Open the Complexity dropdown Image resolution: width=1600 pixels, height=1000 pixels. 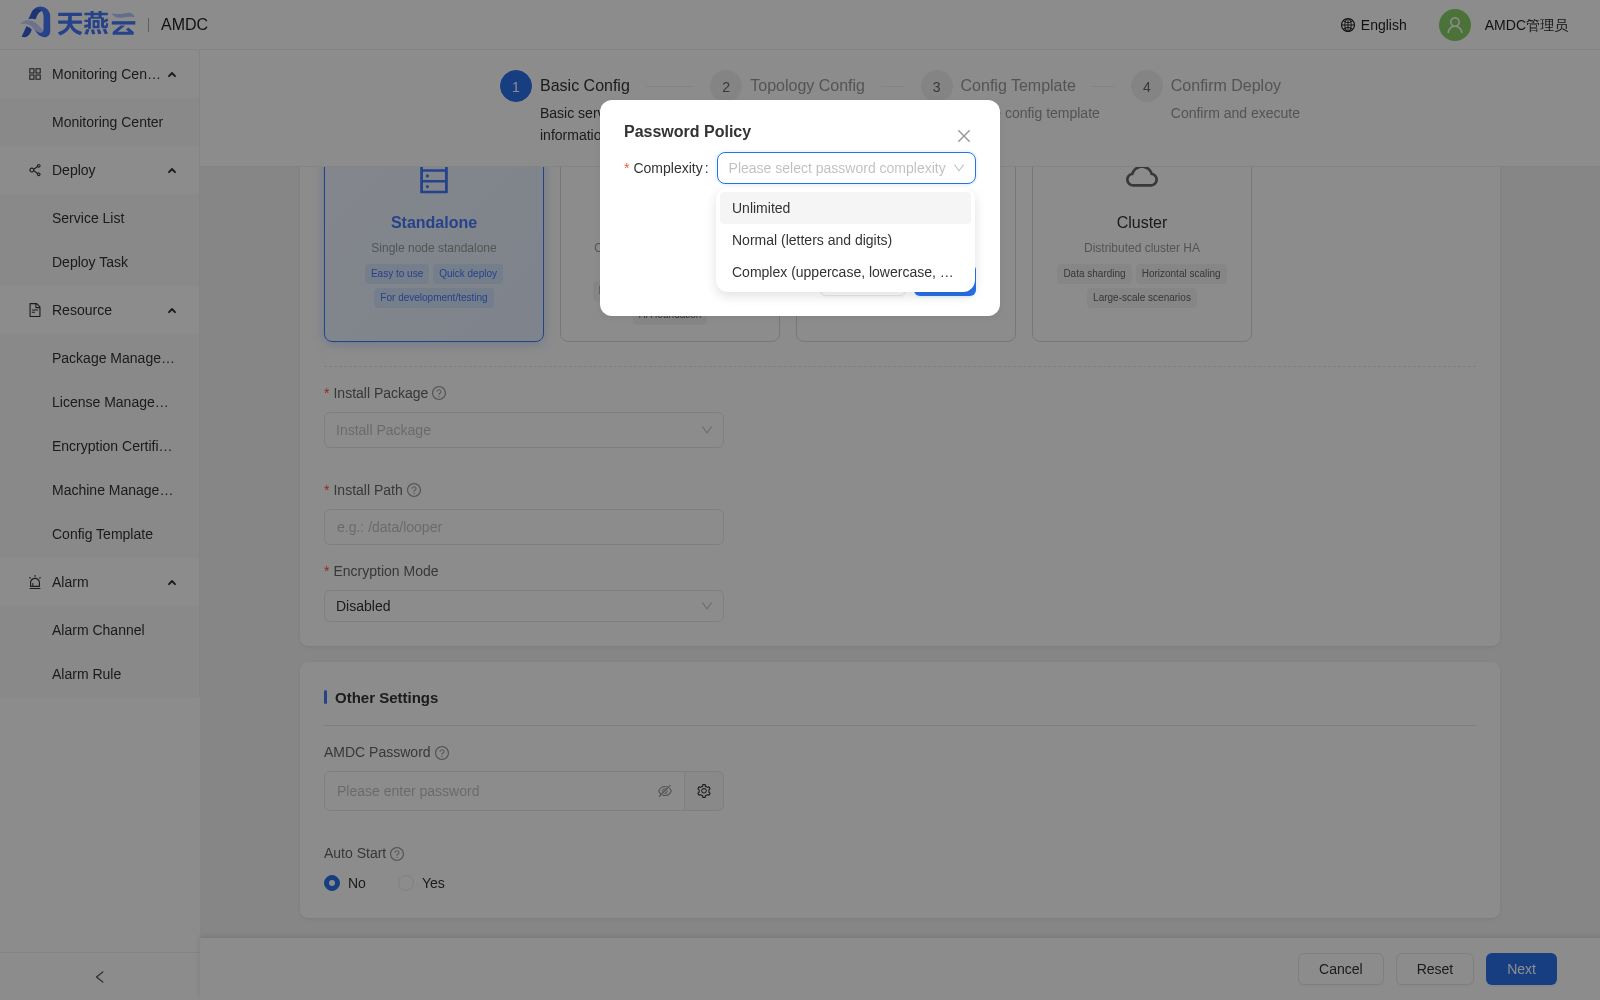point(846,168)
